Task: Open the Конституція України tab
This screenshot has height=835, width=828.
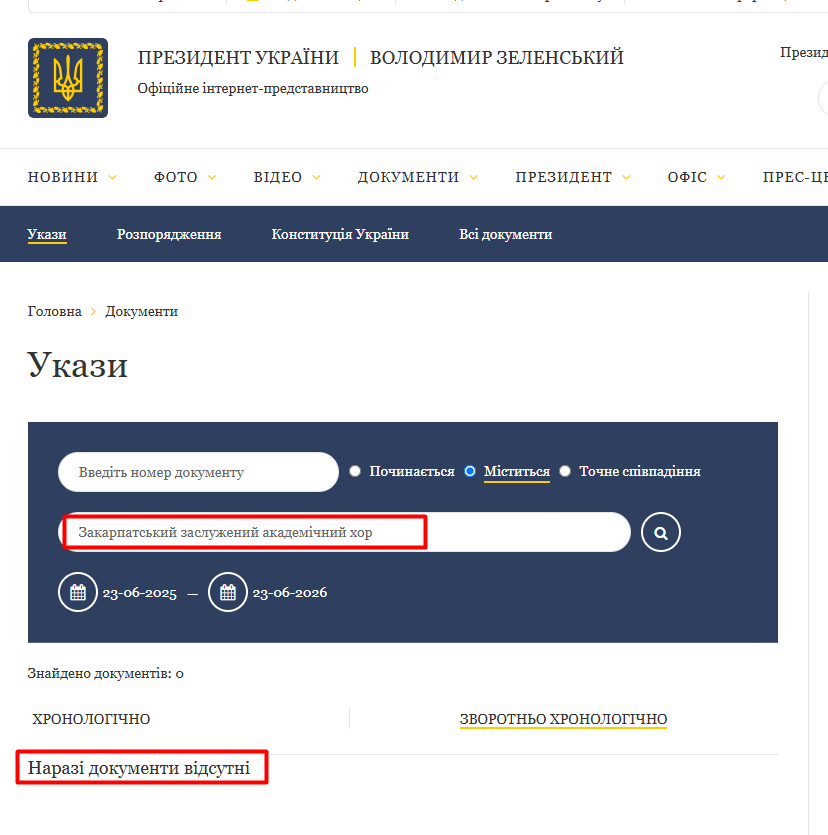Action: click(340, 234)
